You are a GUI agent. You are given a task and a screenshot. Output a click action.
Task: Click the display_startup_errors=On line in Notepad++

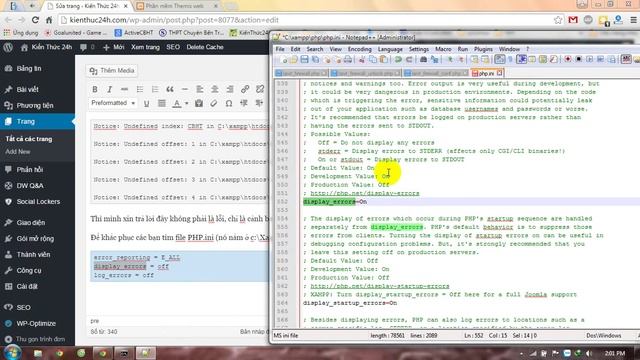[350, 303]
